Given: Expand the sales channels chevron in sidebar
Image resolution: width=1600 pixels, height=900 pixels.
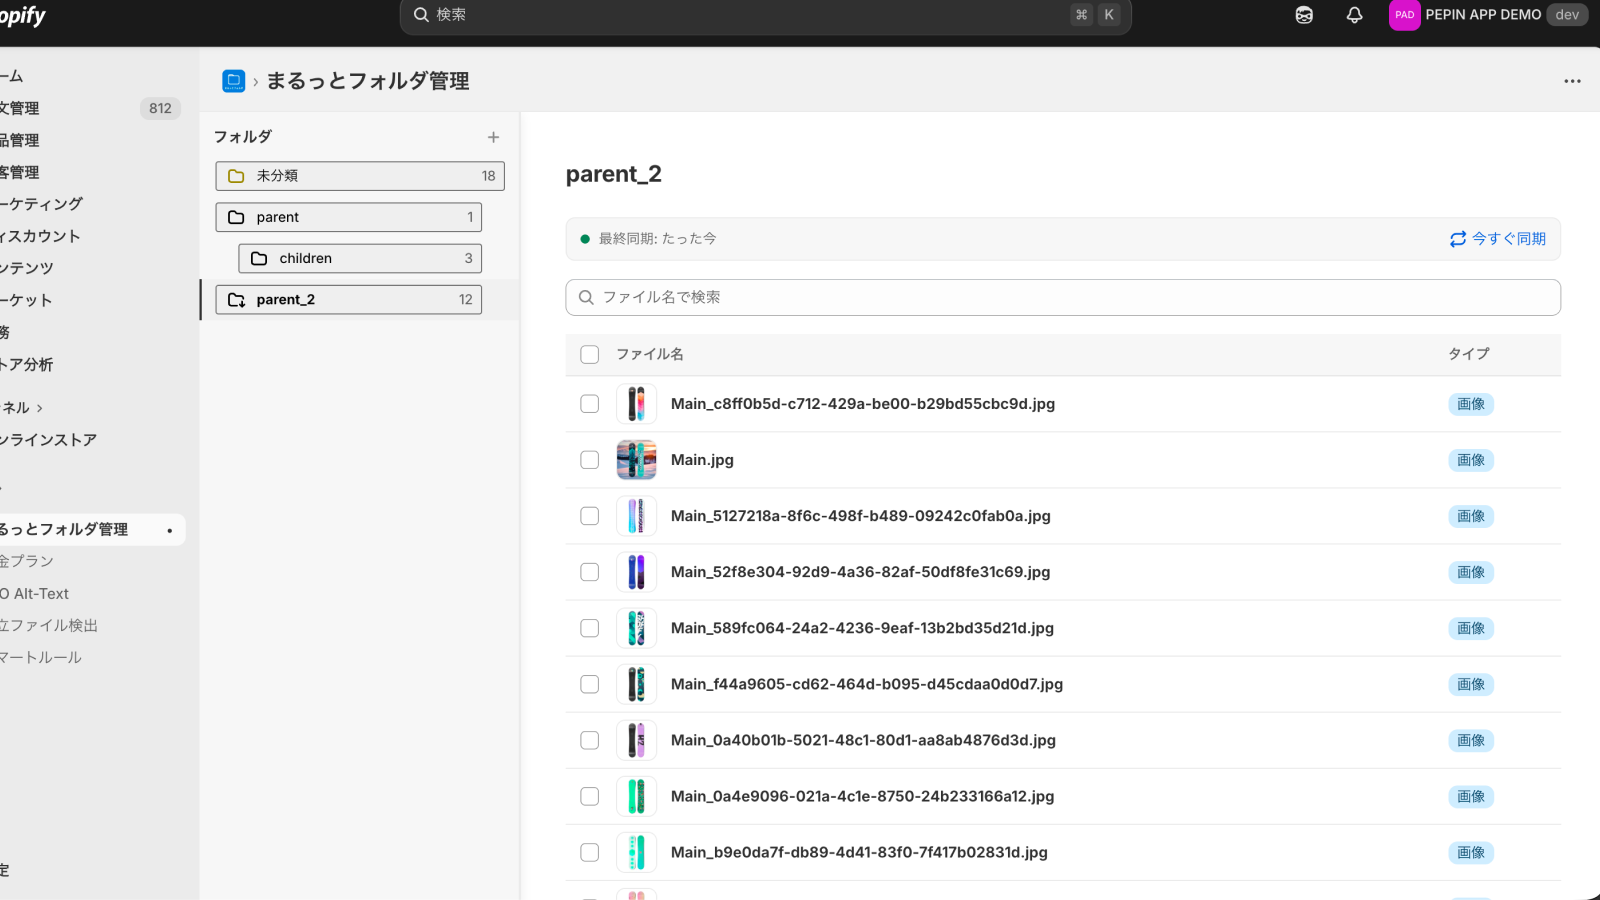Looking at the screenshot, I should tap(40, 408).
